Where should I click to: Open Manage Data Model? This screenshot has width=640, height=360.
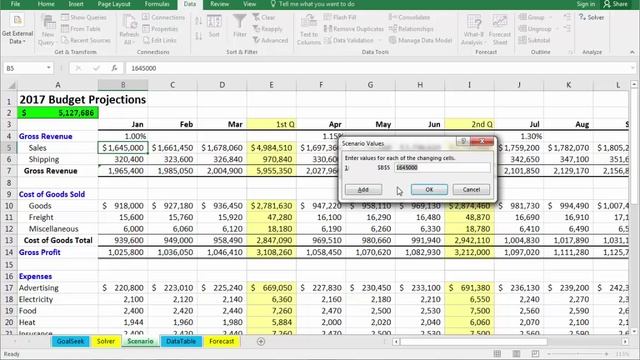click(x=420, y=40)
